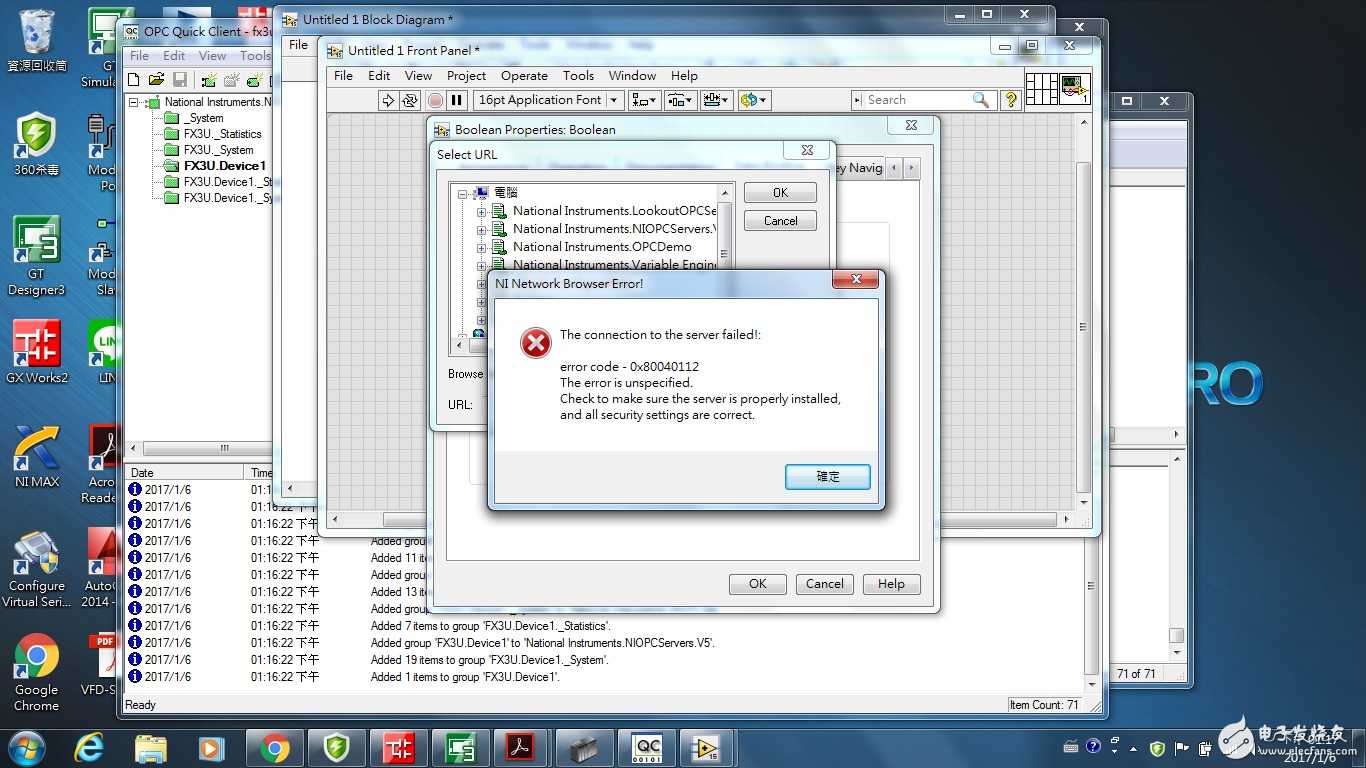Image resolution: width=1366 pixels, height=768 pixels.
Task: Open the Windows Start menu
Action: click(27, 748)
